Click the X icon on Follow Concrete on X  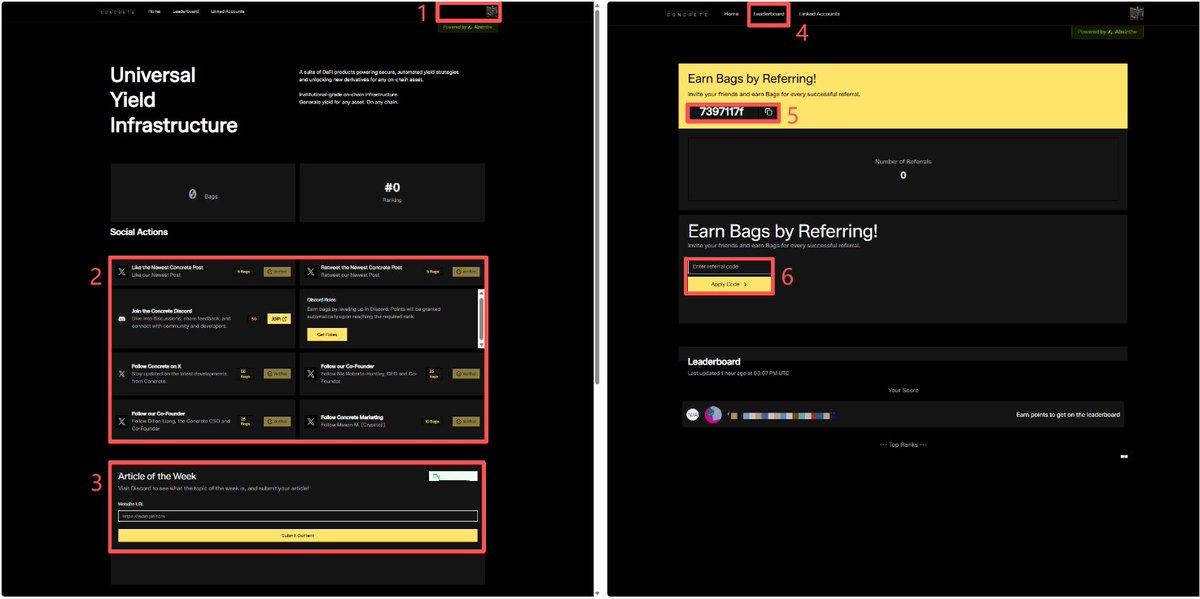(122, 373)
